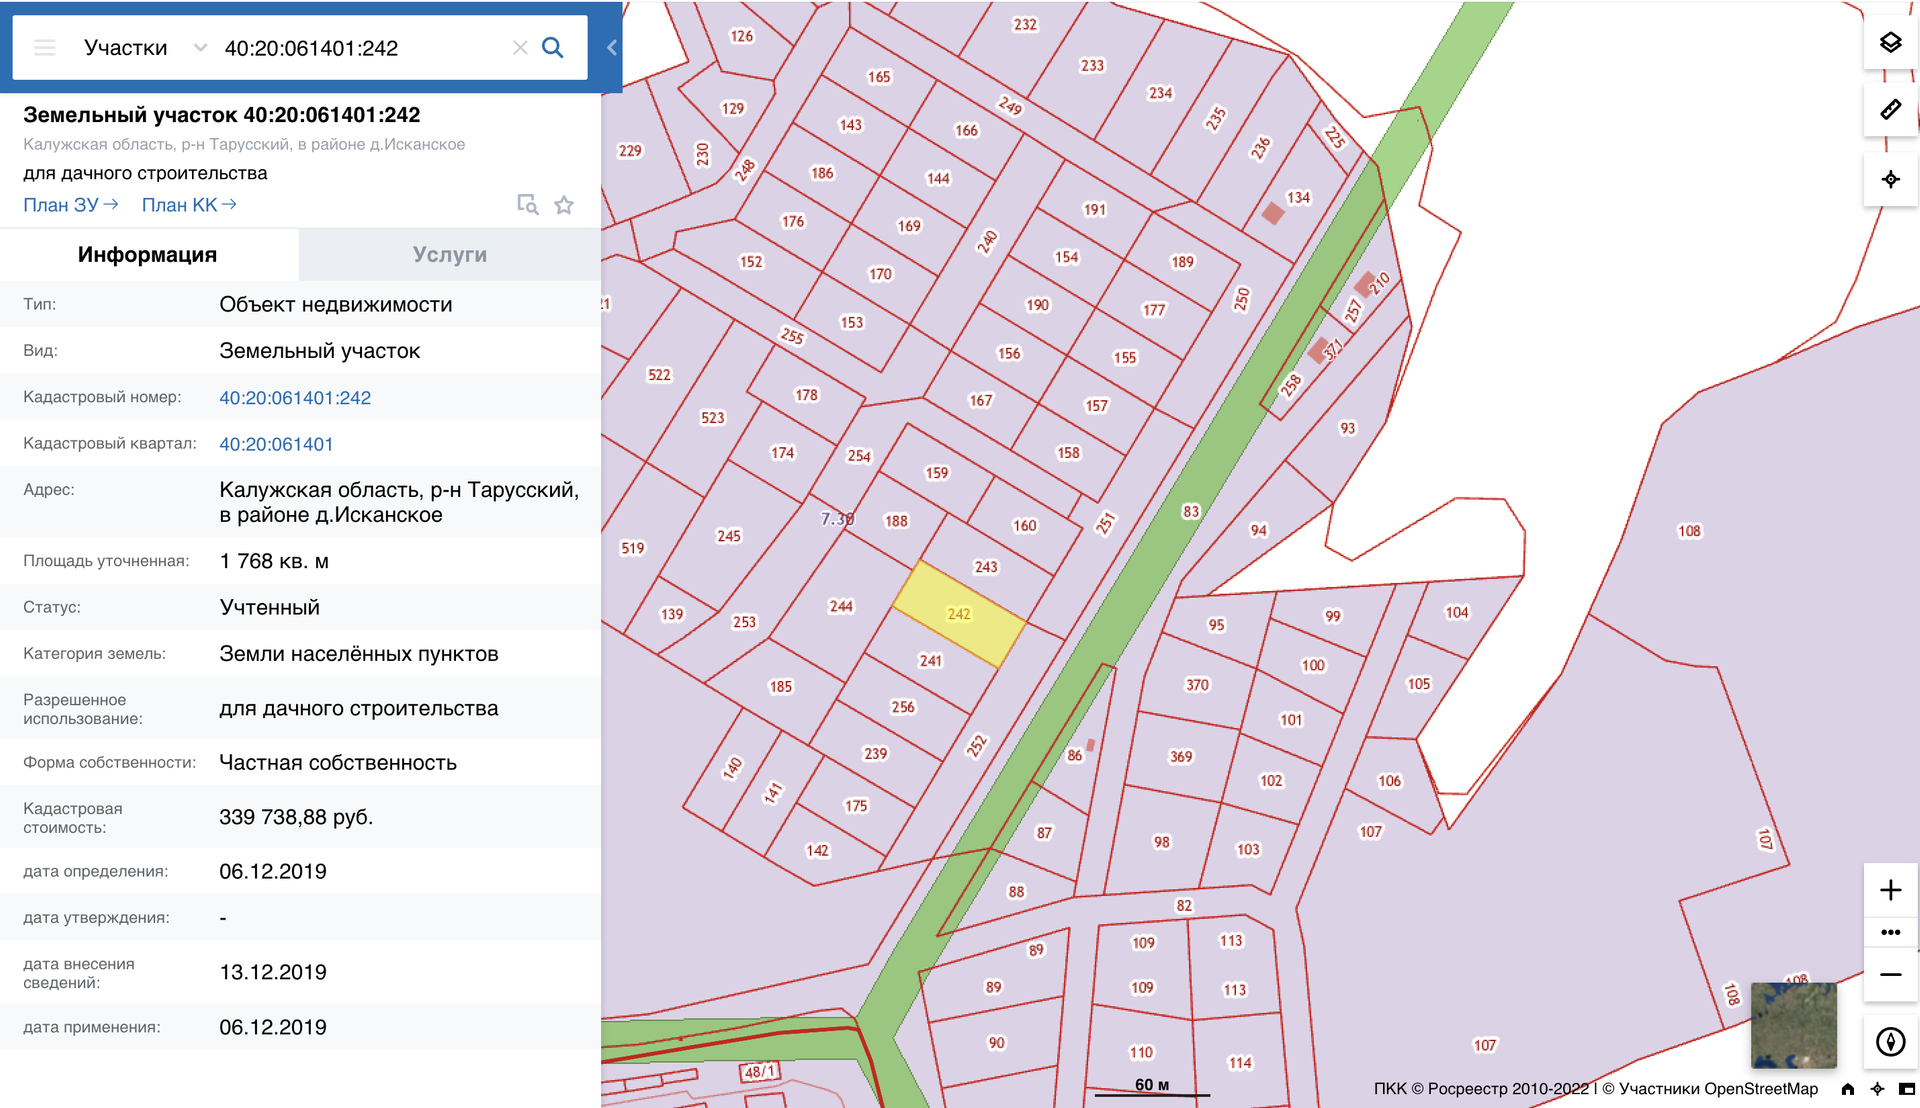This screenshot has height=1108, width=1920.
Task: Click the find-on-map icon near star
Action: click(527, 205)
